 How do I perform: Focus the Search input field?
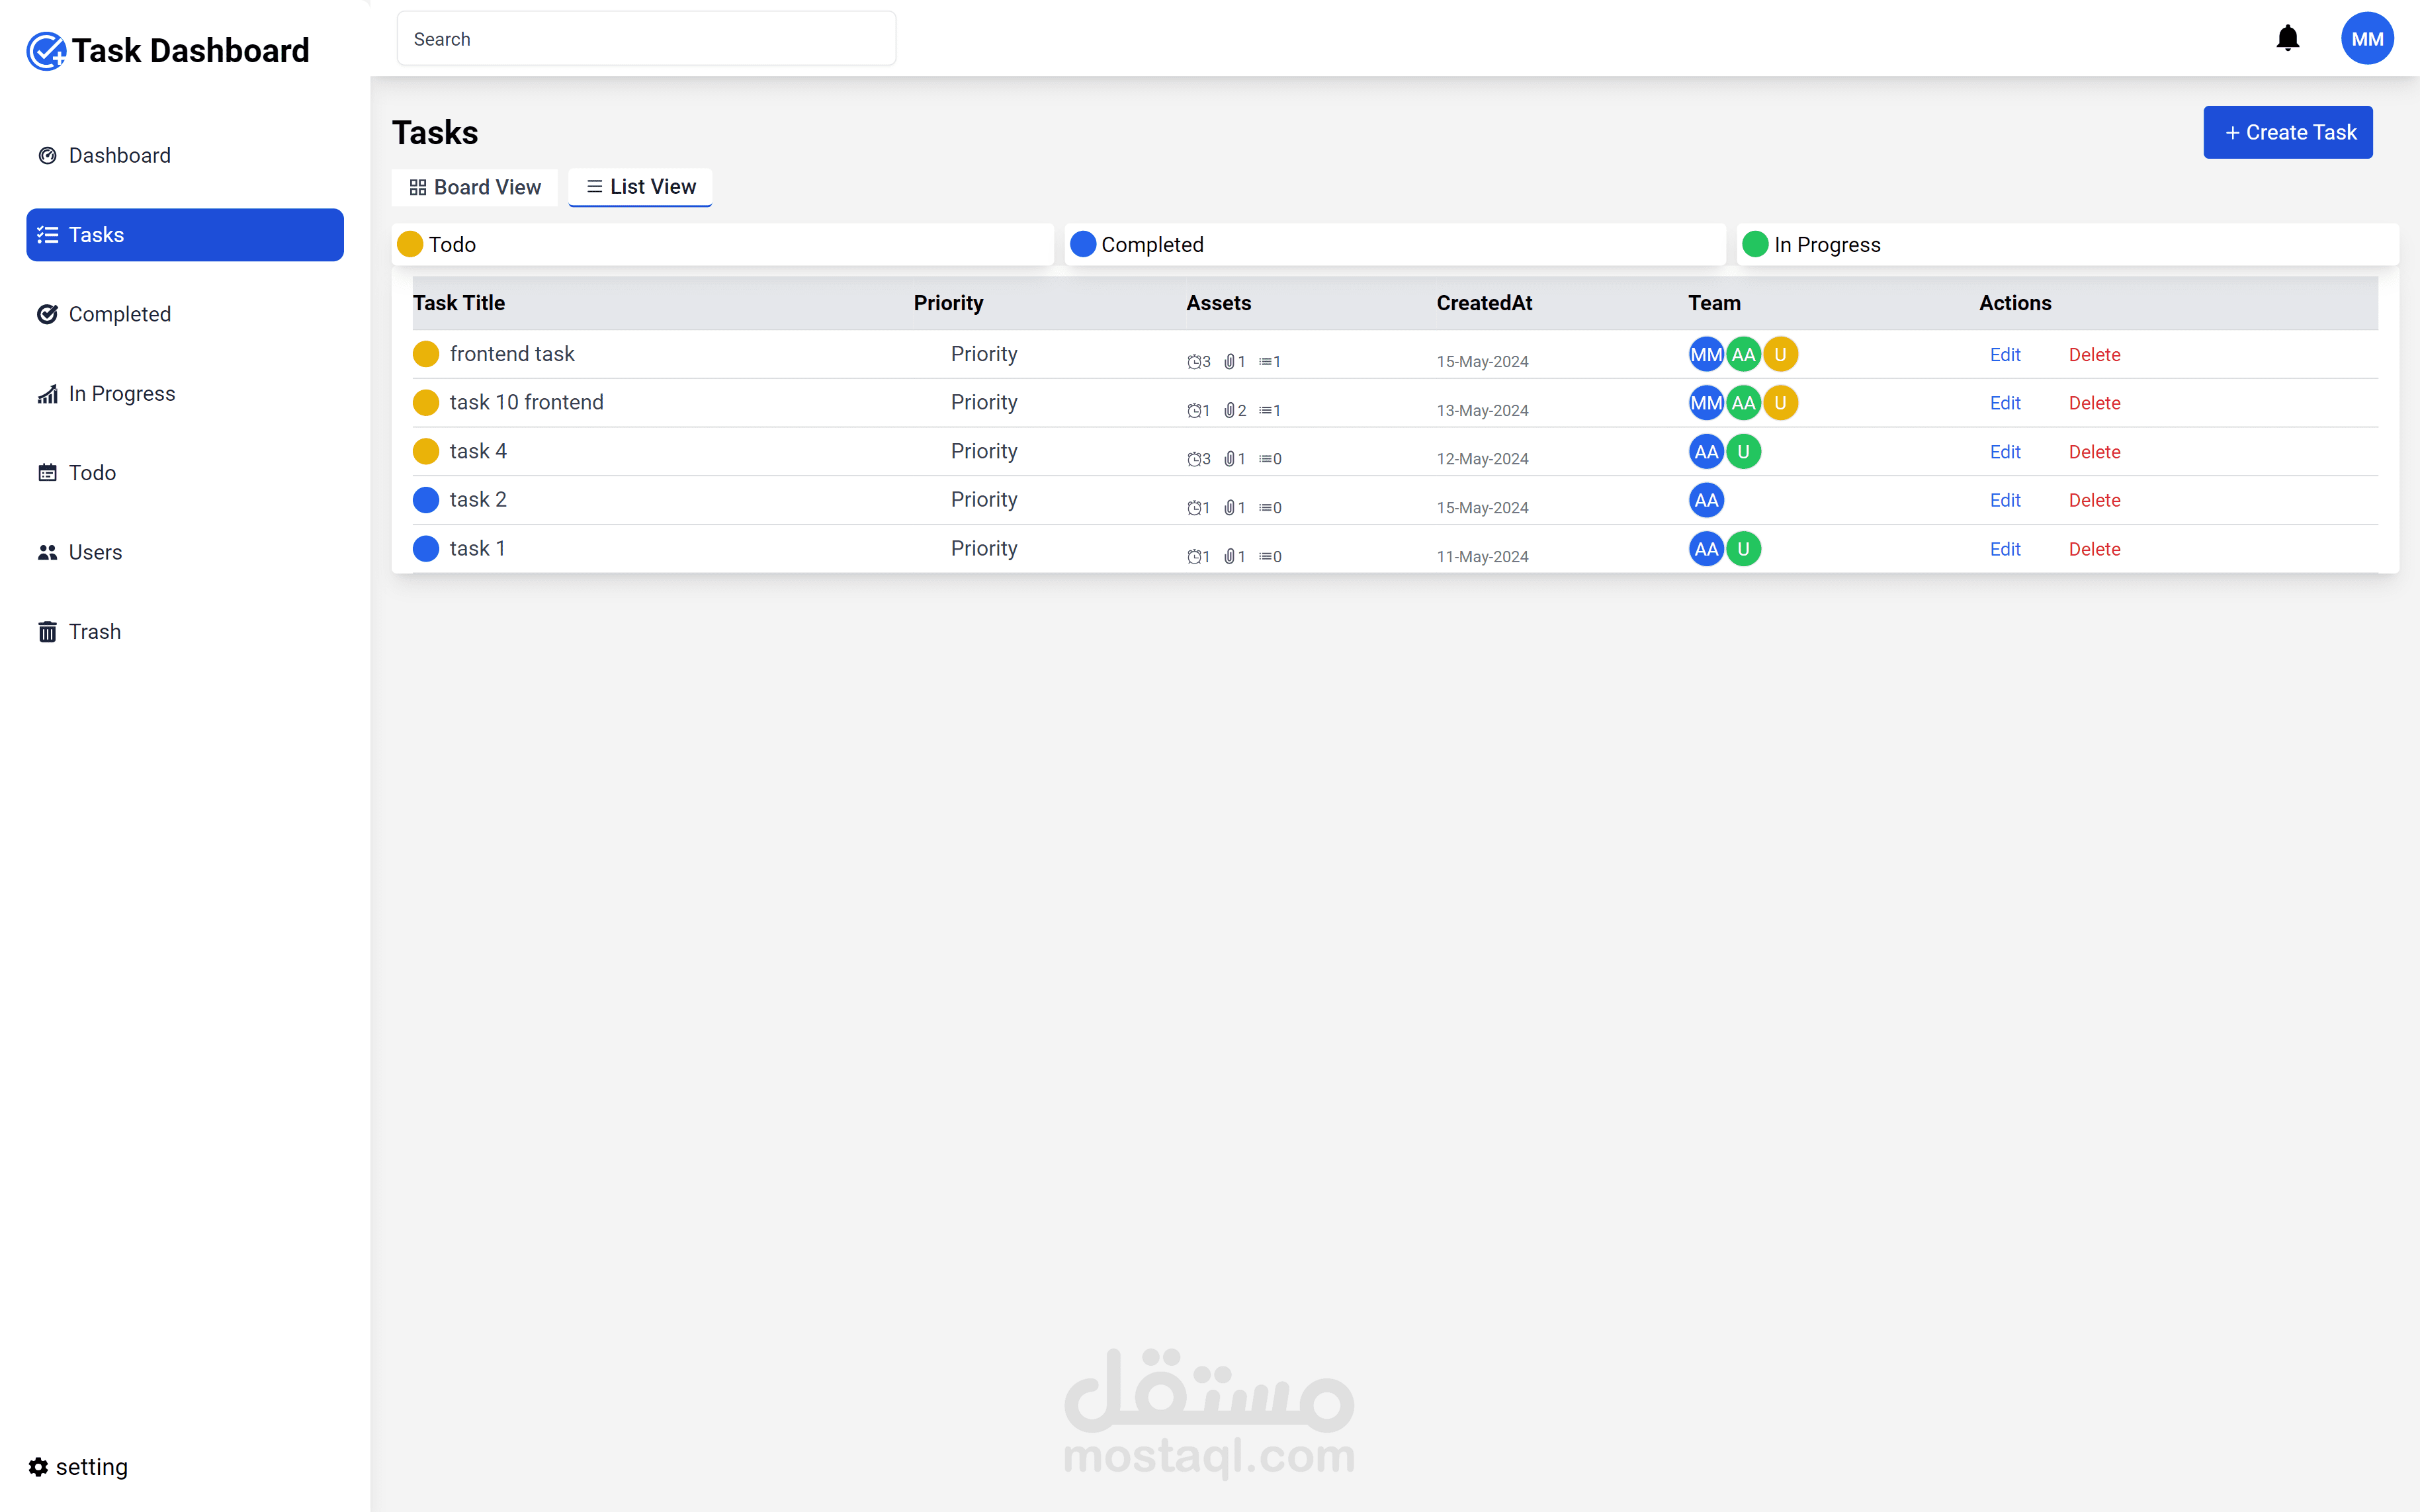pos(646,39)
